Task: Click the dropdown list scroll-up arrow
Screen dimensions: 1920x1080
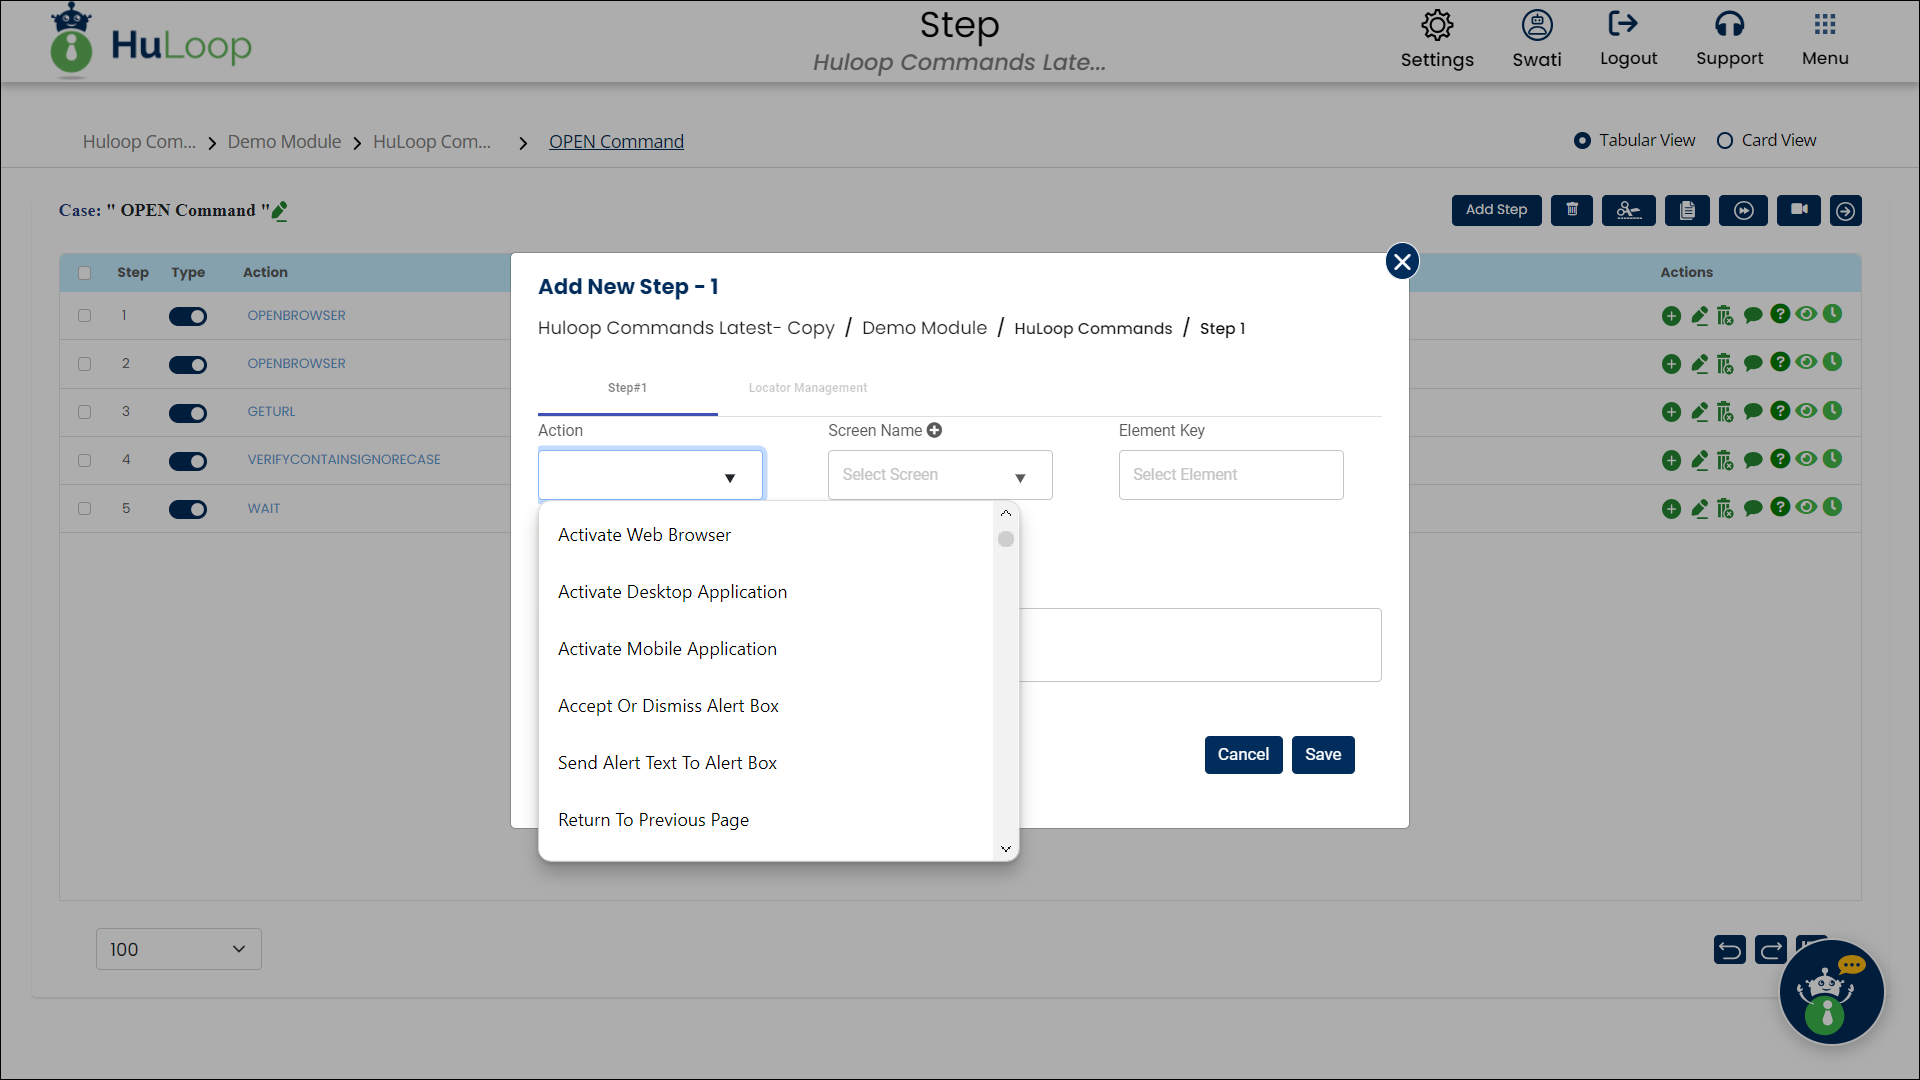Action: (1006, 513)
